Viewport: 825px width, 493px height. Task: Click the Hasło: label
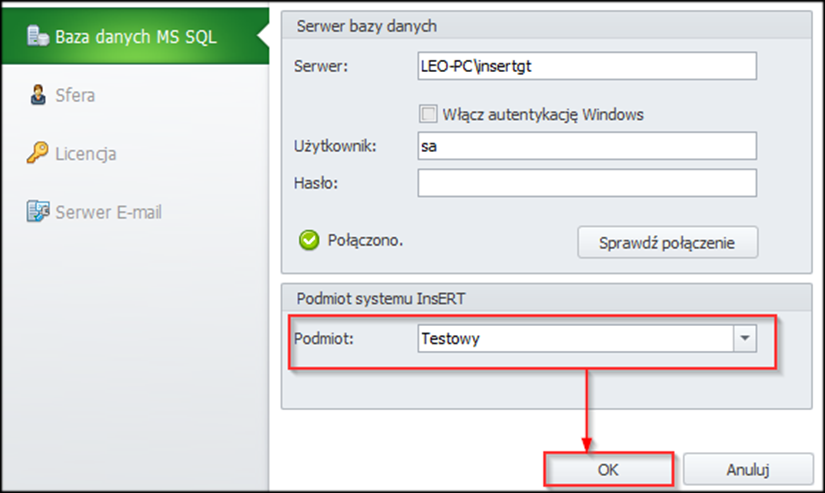[x=316, y=183]
